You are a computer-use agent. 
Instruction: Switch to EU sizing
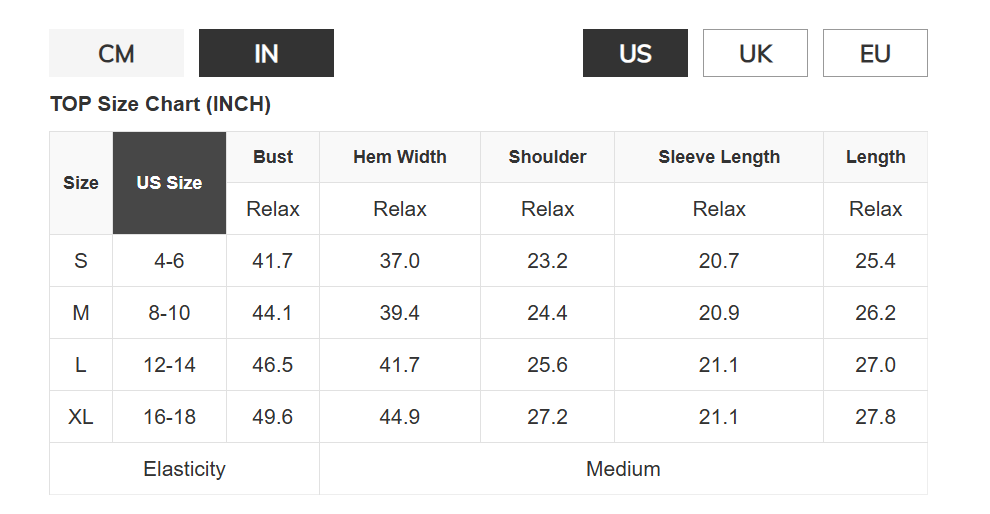click(875, 53)
